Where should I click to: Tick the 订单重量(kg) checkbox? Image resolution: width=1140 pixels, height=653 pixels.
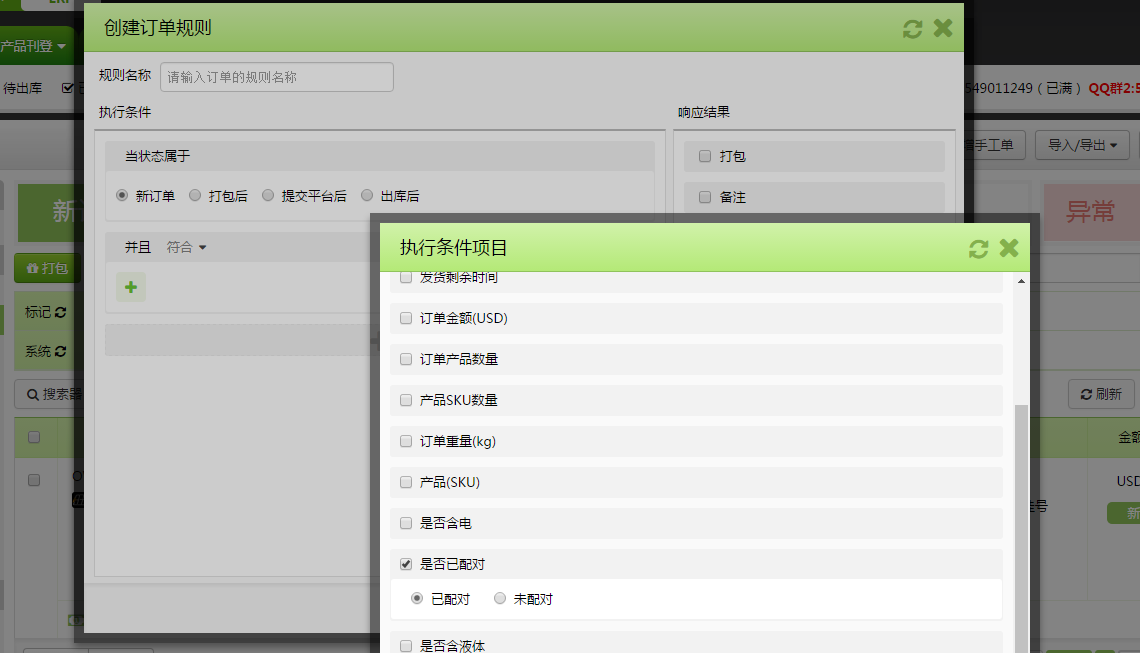[406, 441]
